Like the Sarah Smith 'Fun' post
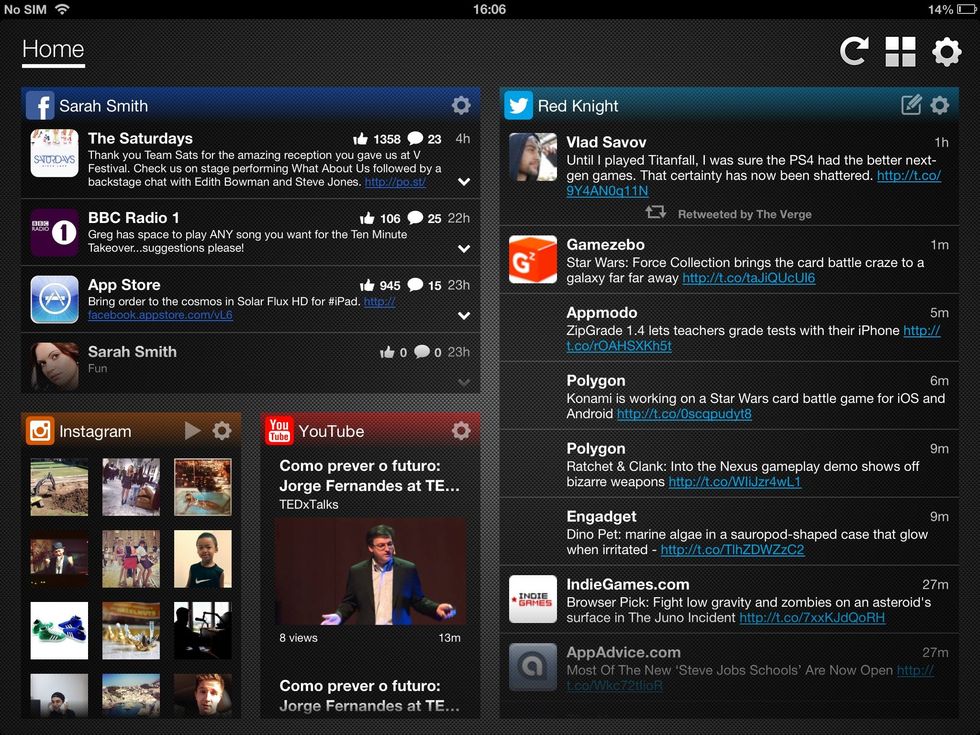This screenshot has width=980, height=735. (x=387, y=352)
